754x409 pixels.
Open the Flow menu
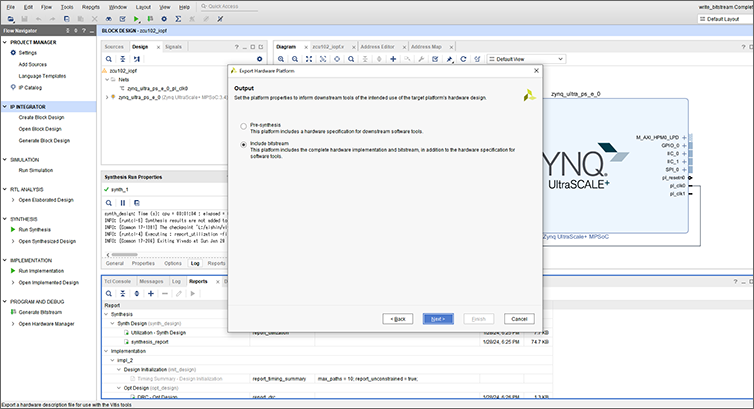click(x=46, y=7)
